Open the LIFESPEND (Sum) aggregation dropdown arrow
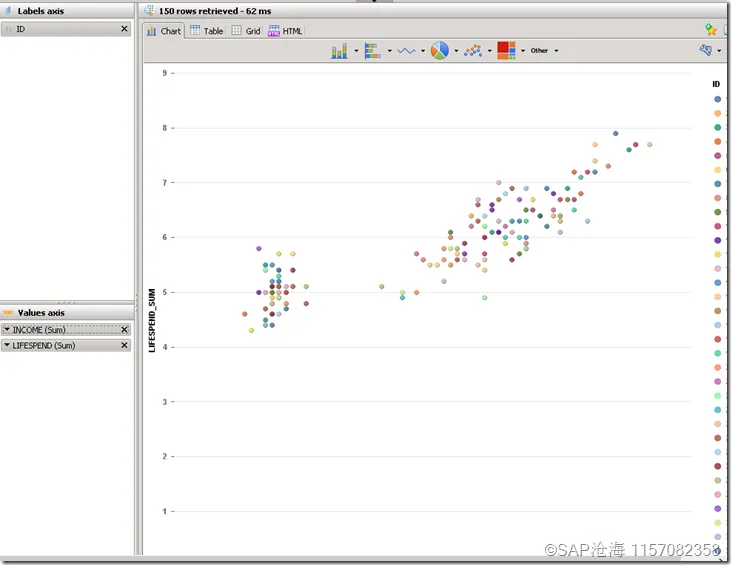 [x=7, y=345]
